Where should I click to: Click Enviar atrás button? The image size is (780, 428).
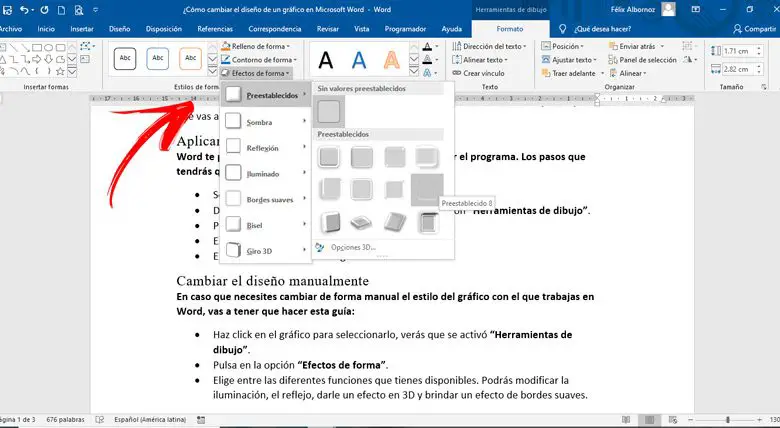(x=632, y=46)
